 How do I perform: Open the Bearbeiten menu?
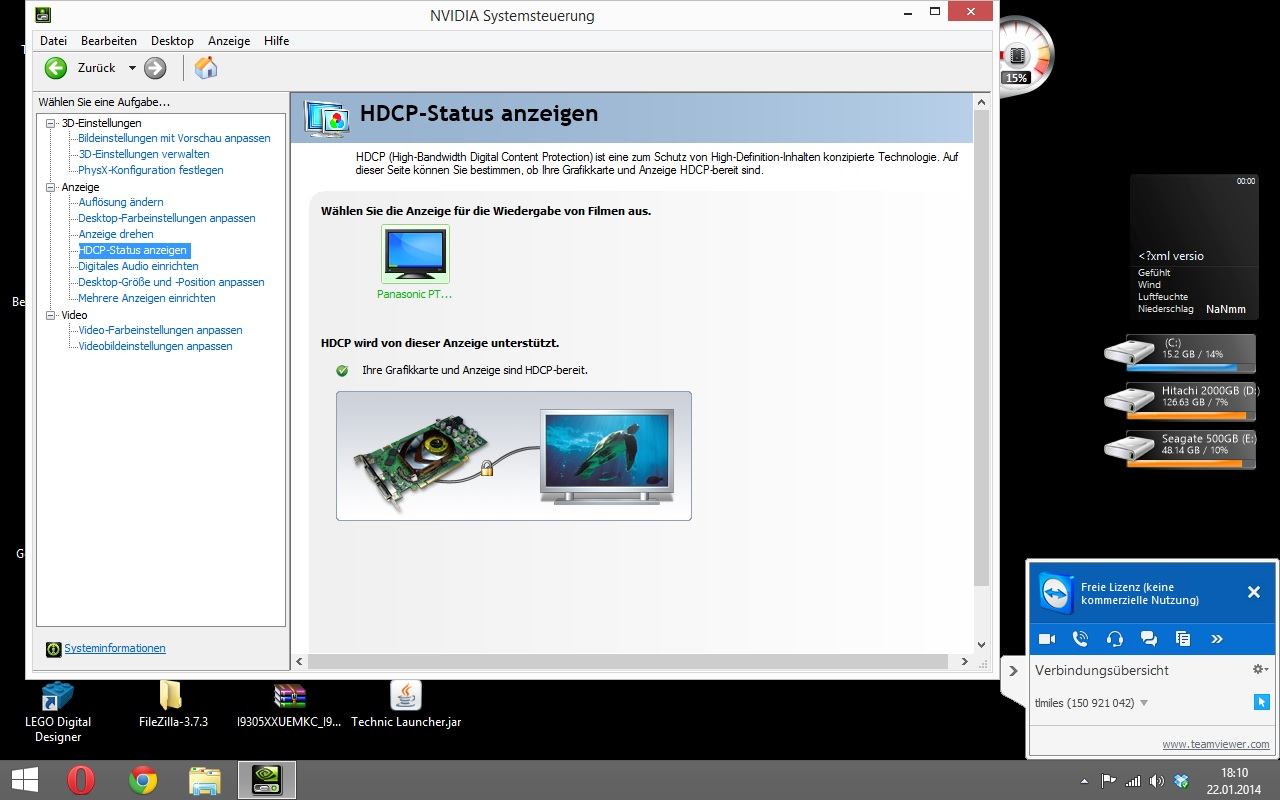pyautogui.click(x=109, y=41)
